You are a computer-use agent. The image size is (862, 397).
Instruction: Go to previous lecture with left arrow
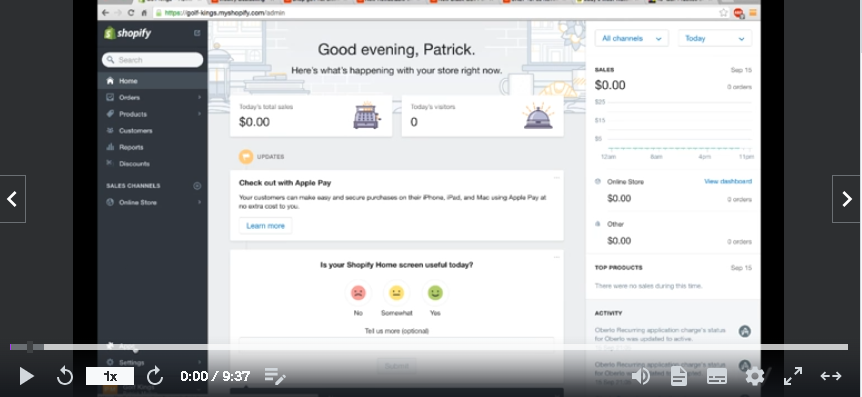pyautogui.click(x=12, y=199)
